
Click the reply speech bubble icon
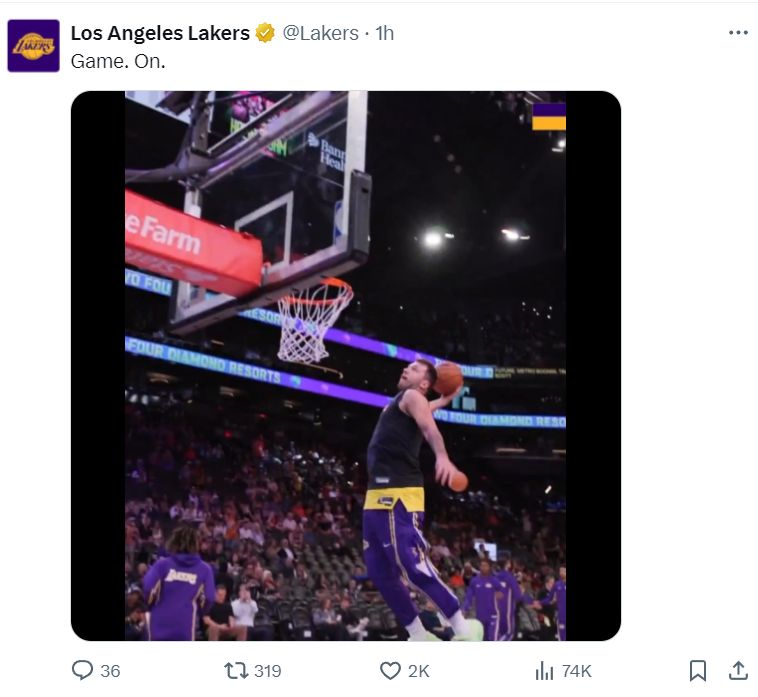(83, 670)
